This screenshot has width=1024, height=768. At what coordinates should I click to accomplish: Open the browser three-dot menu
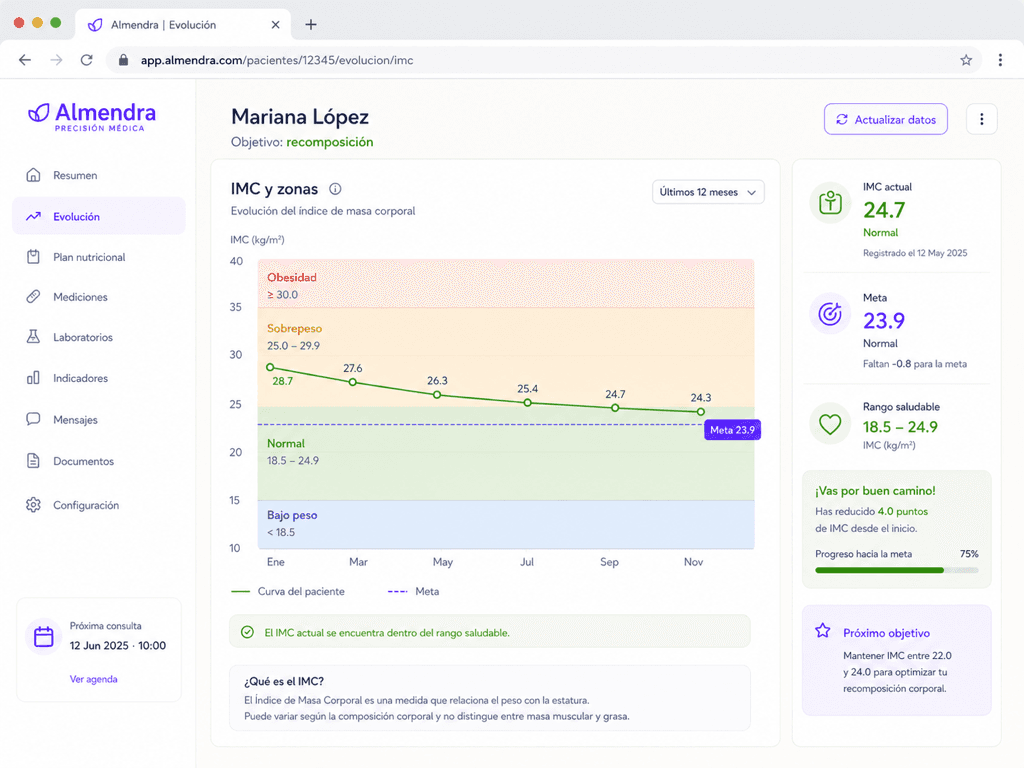[x=1000, y=60]
